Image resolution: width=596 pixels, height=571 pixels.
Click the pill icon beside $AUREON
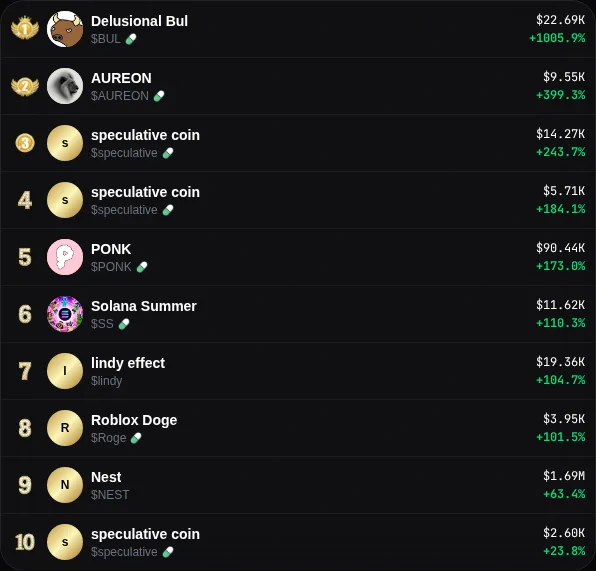click(x=159, y=96)
